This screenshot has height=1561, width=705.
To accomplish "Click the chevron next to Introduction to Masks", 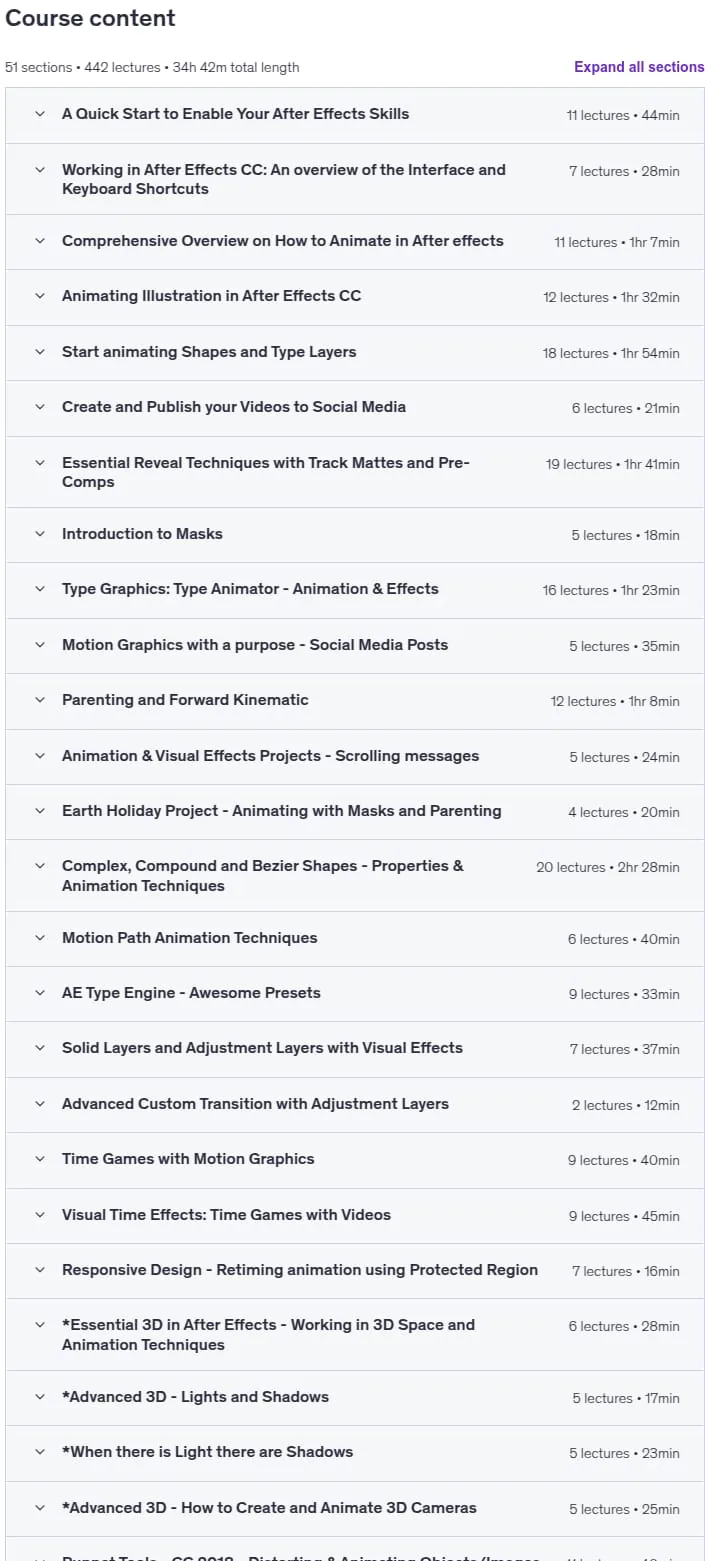I will click(40, 534).
